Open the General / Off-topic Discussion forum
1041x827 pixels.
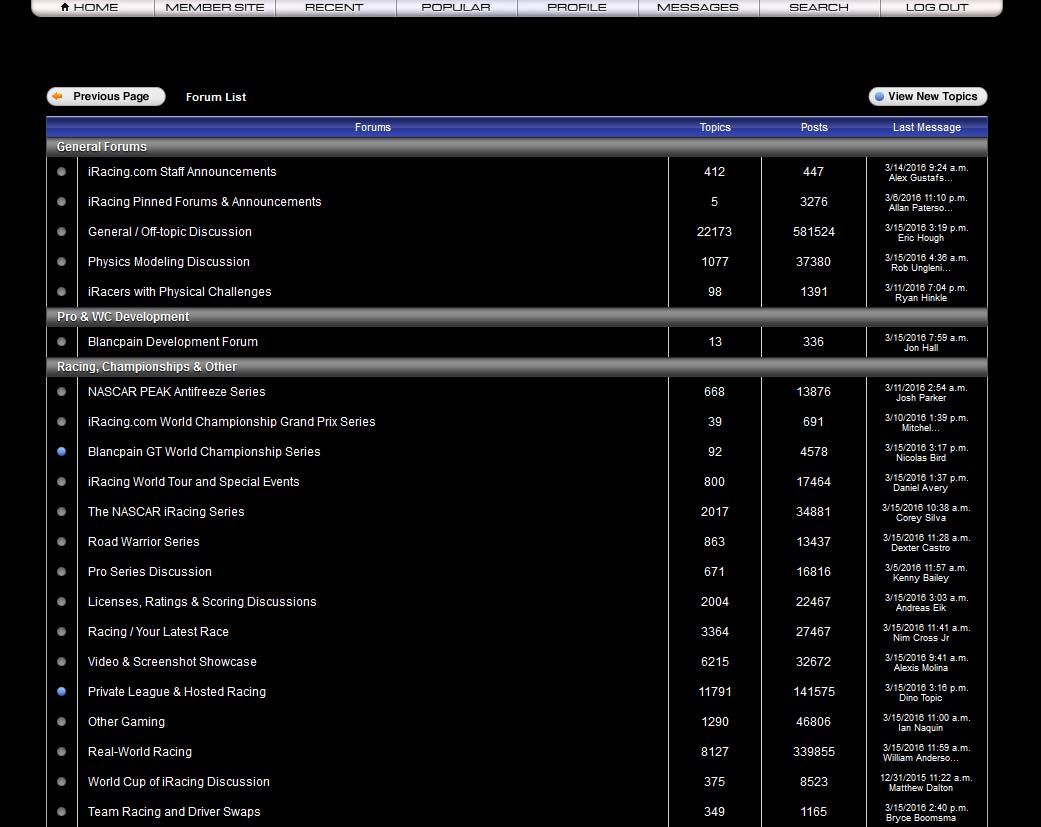click(169, 231)
